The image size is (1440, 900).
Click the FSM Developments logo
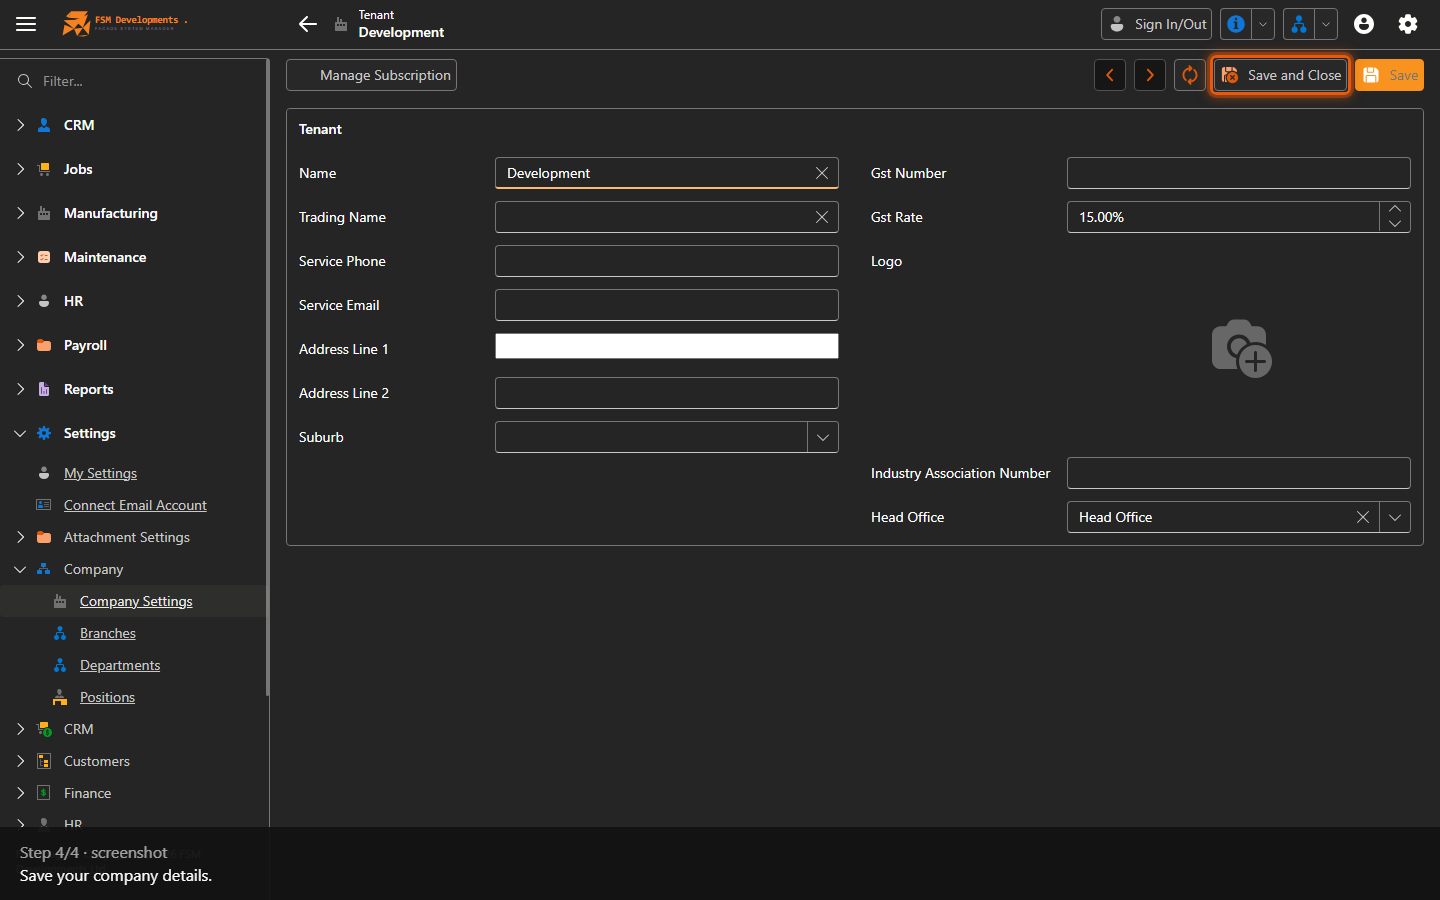coord(125,23)
